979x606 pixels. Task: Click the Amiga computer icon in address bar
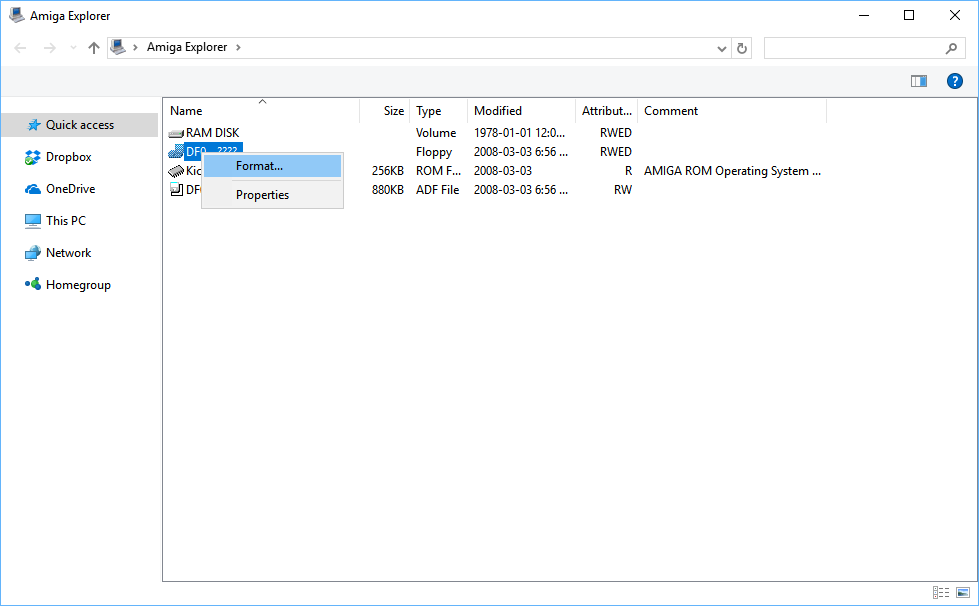(118, 47)
